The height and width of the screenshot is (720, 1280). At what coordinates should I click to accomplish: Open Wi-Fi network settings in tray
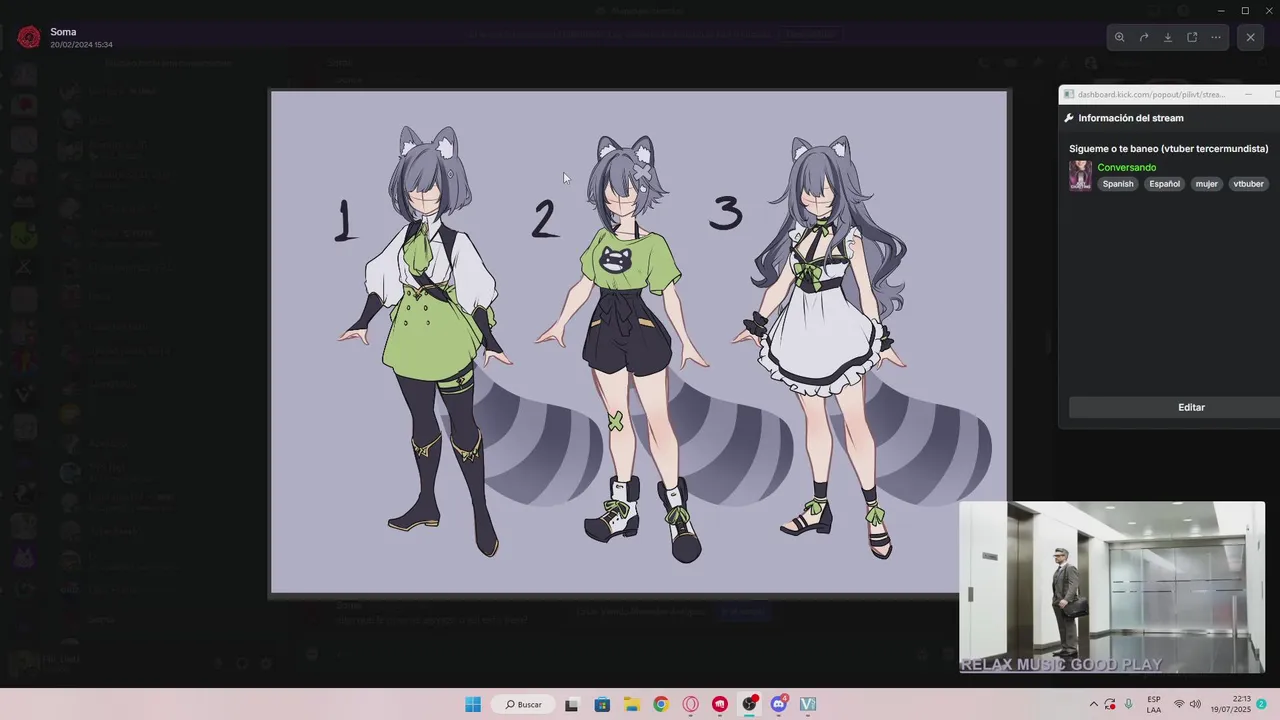pyautogui.click(x=1179, y=704)
